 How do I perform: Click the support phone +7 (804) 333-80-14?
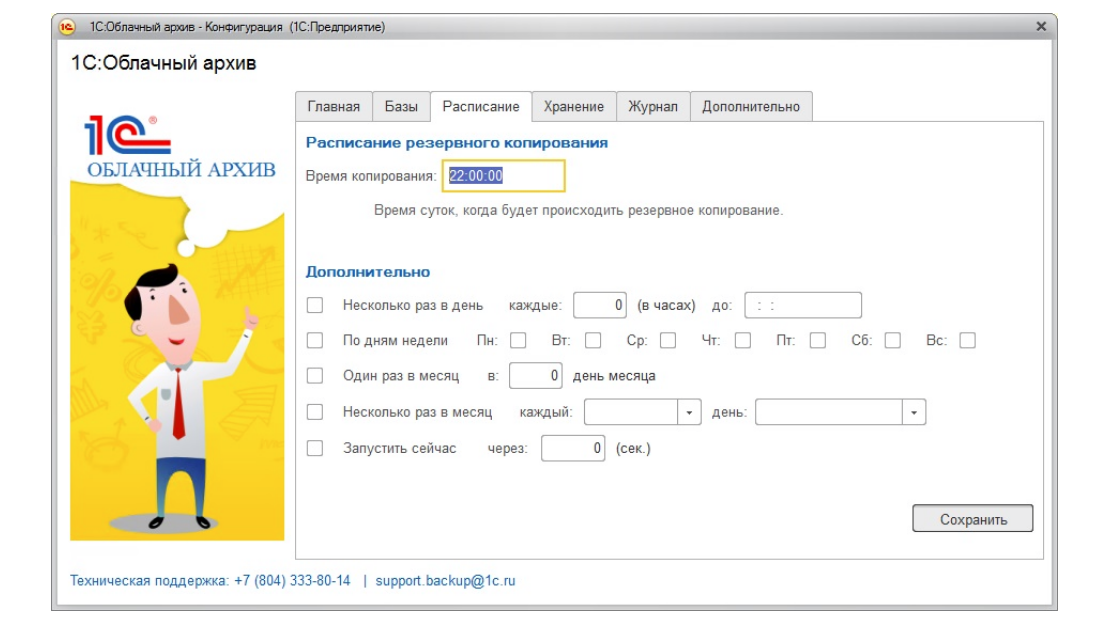tap(292, 580)
